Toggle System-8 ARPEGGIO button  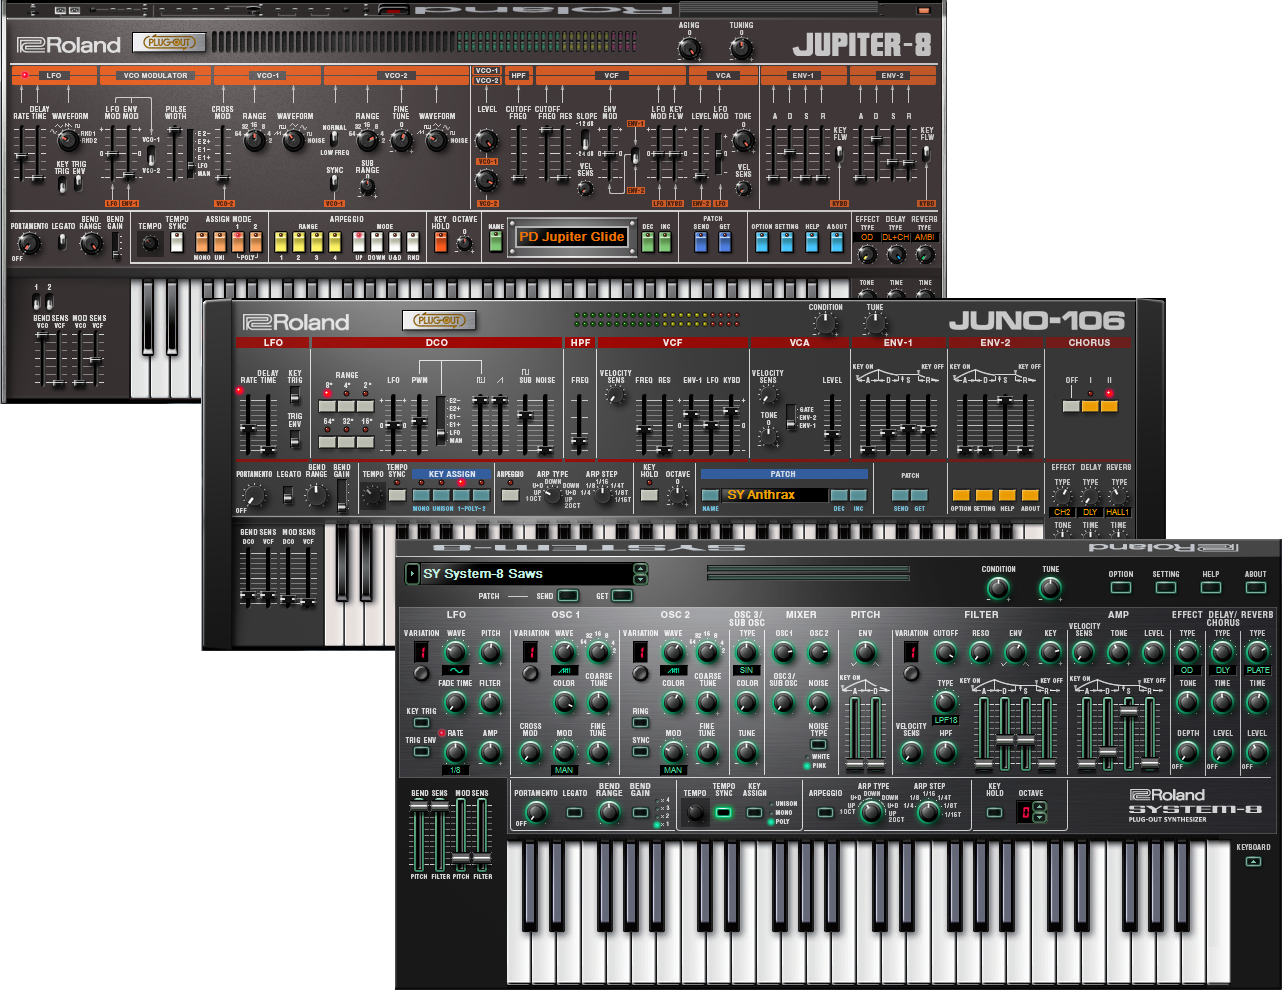point(825,812)
